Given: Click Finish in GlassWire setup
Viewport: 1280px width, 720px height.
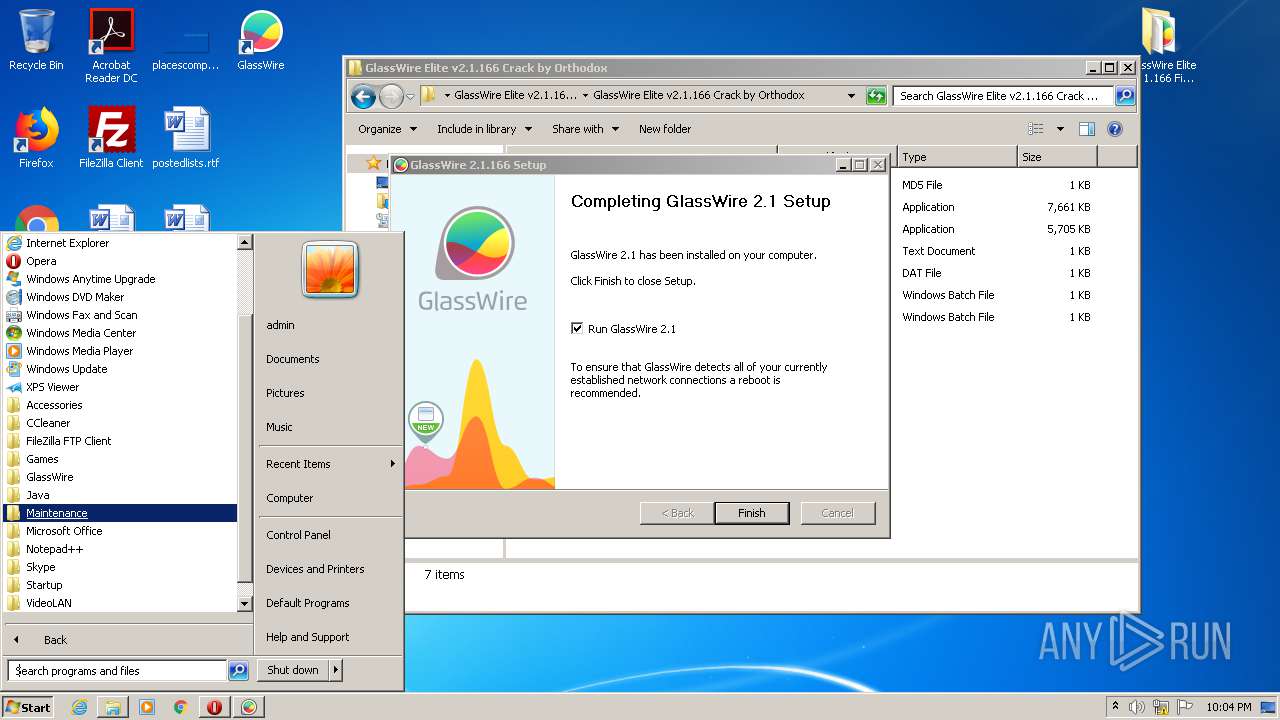Looking at the screenshot, I should click(752, 513).
